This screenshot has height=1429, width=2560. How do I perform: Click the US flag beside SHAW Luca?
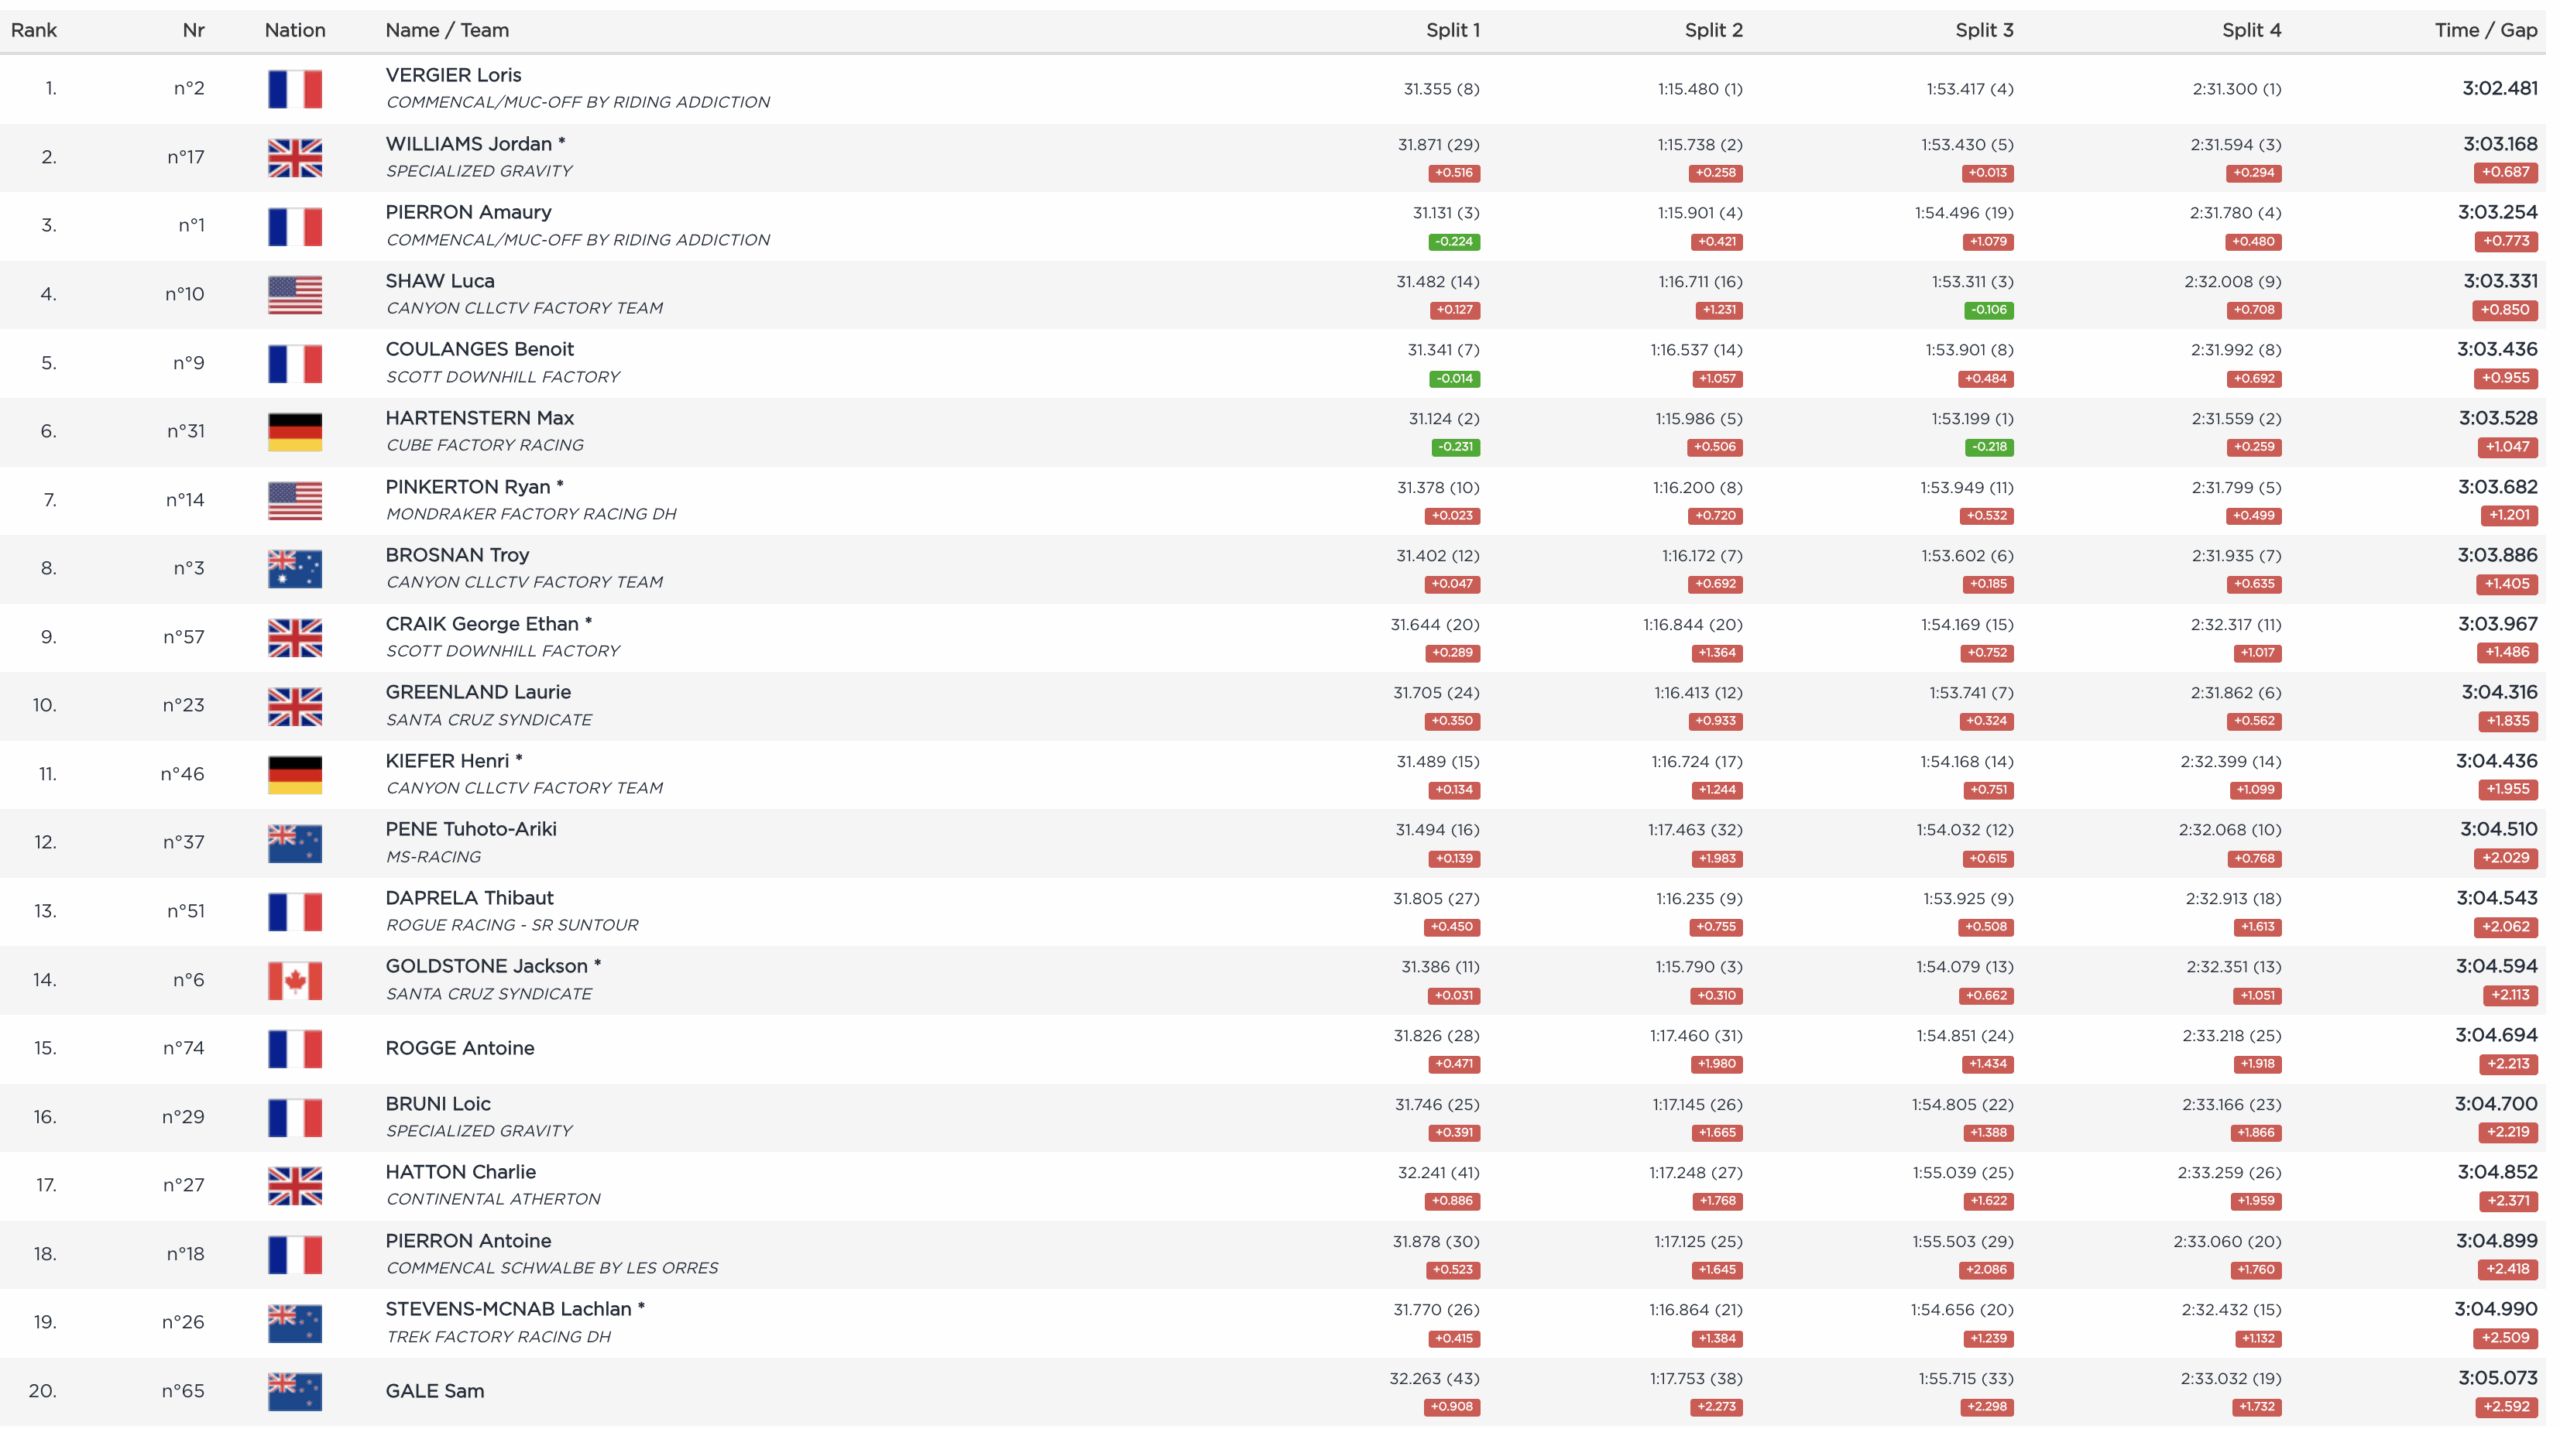[295, 295]
